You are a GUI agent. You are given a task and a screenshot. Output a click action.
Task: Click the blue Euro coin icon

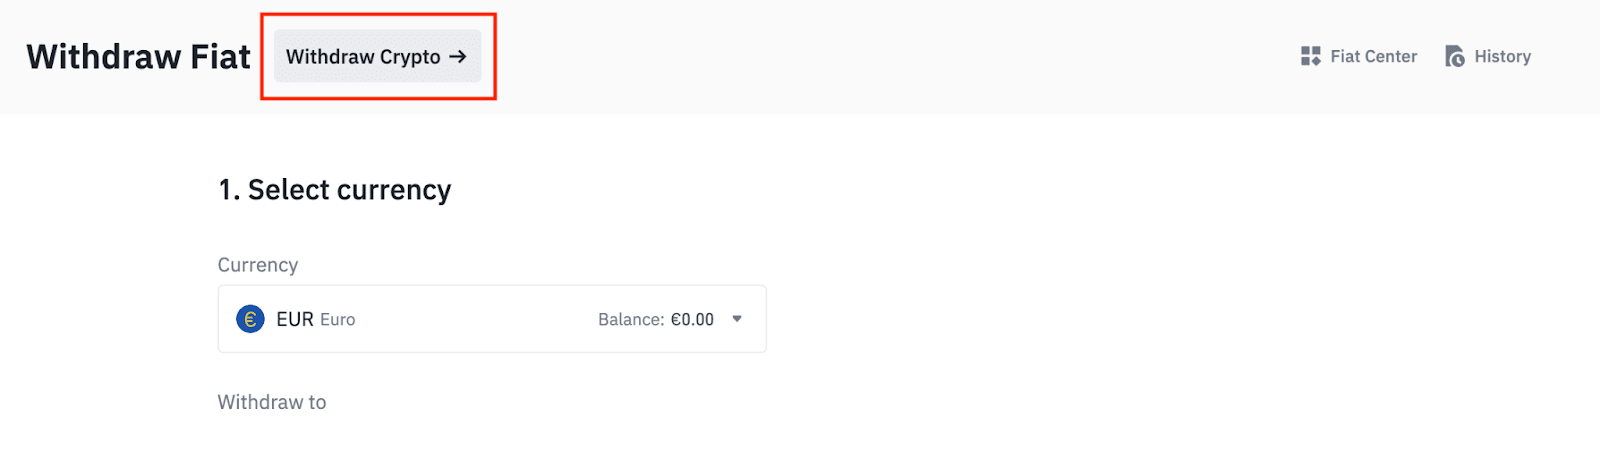[250, 319]
